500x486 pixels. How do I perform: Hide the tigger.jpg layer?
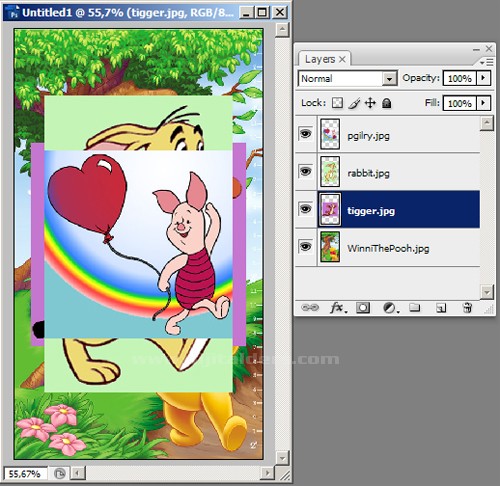[305, 209]
